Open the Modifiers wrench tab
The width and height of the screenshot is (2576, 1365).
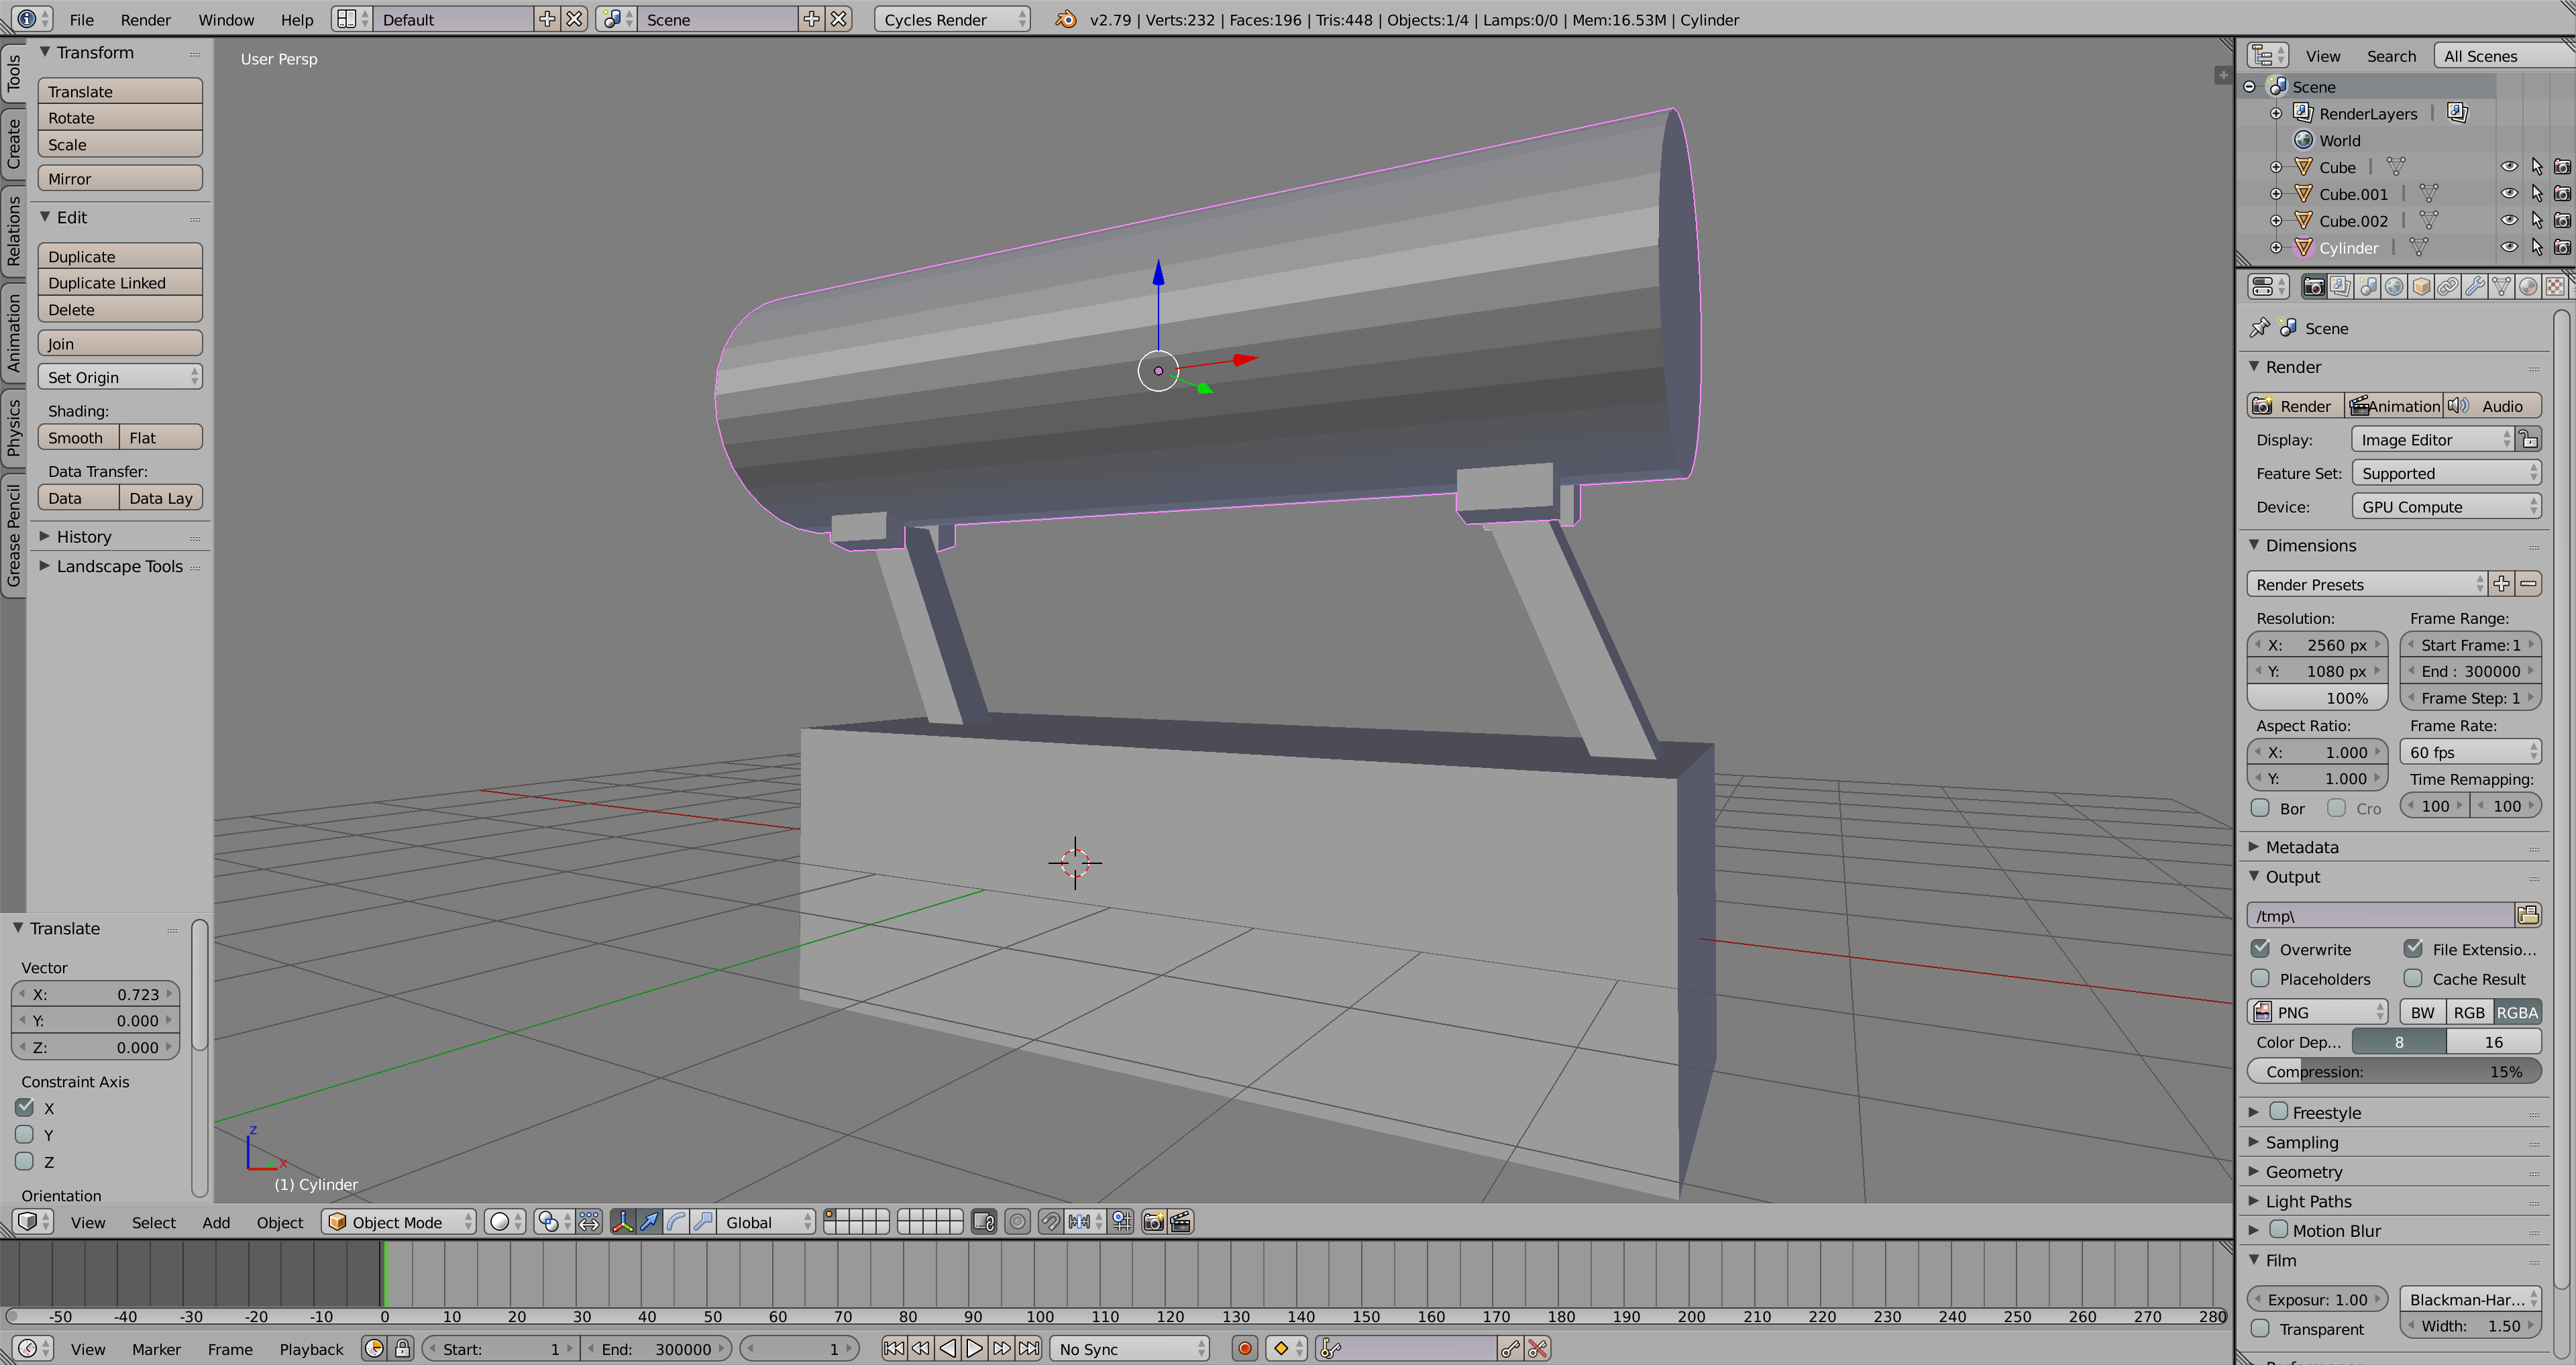coord(2475,287)
